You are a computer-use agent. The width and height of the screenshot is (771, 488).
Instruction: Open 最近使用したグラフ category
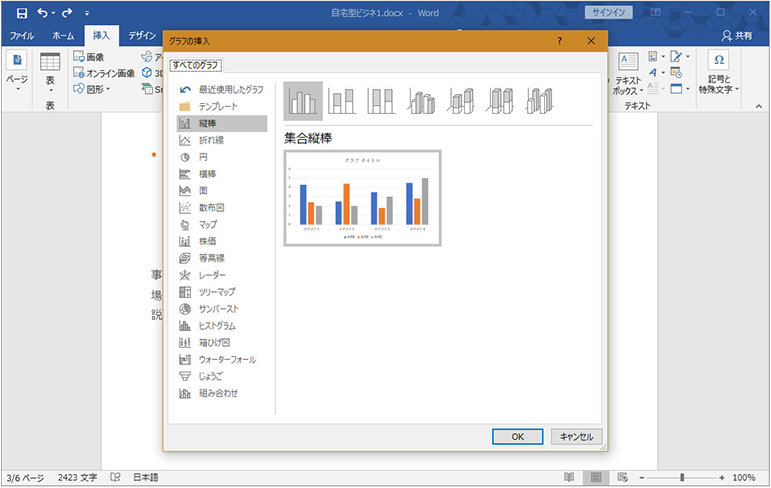click(x=222, y=90)
